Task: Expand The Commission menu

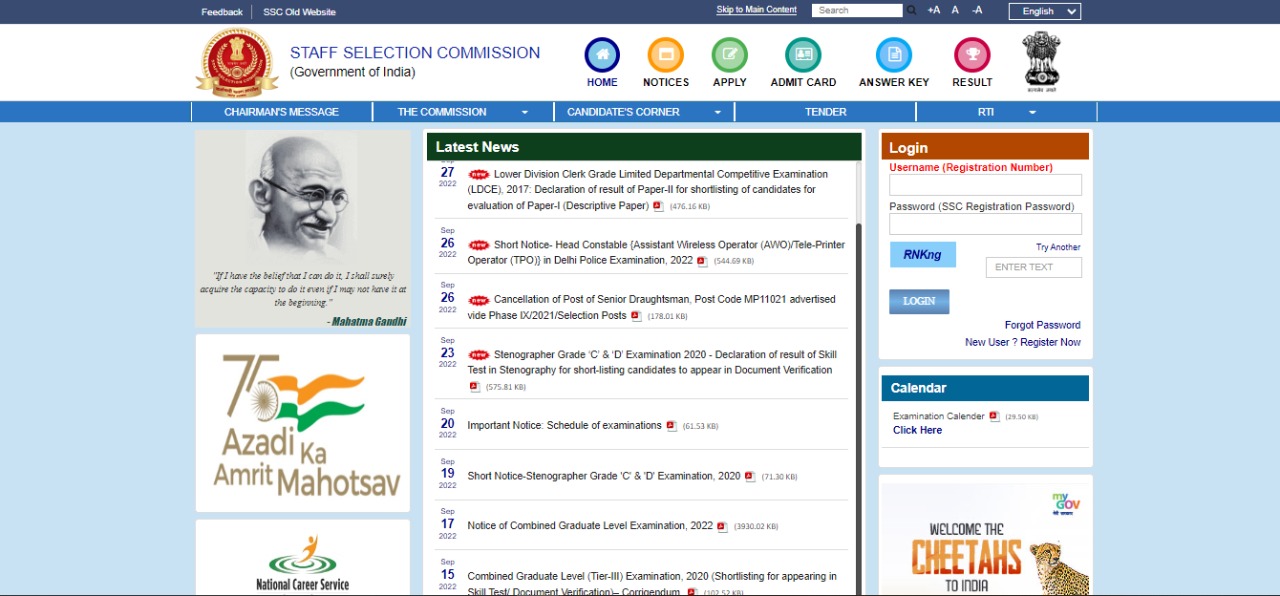Action: (x=463, y=112)
